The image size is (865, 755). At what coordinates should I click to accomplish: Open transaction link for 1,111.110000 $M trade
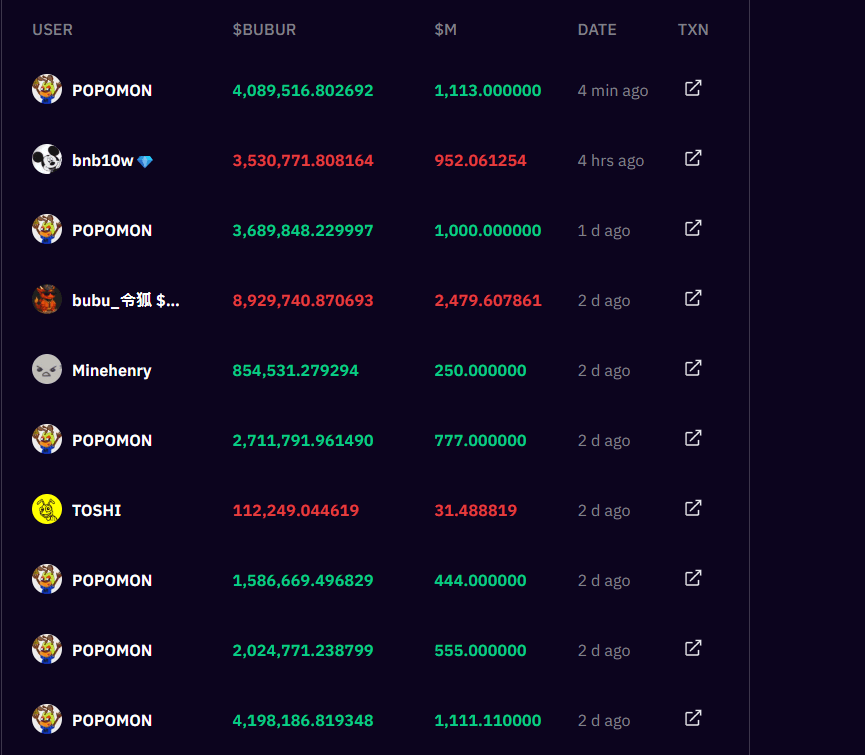(692, 719)
